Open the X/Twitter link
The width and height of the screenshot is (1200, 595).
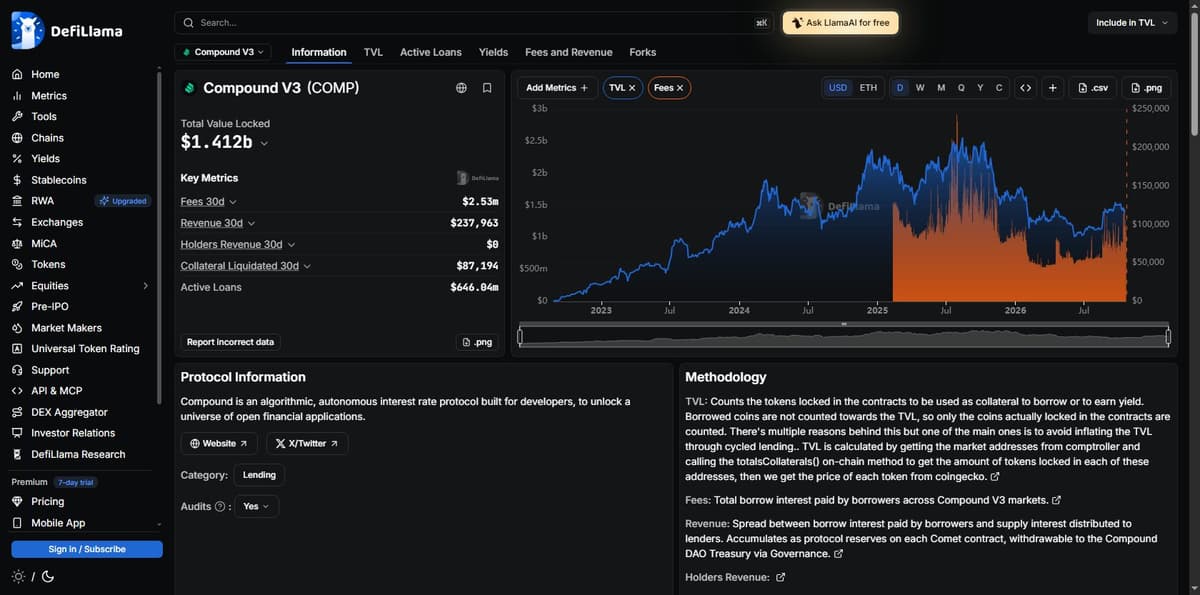pos(307,443)
